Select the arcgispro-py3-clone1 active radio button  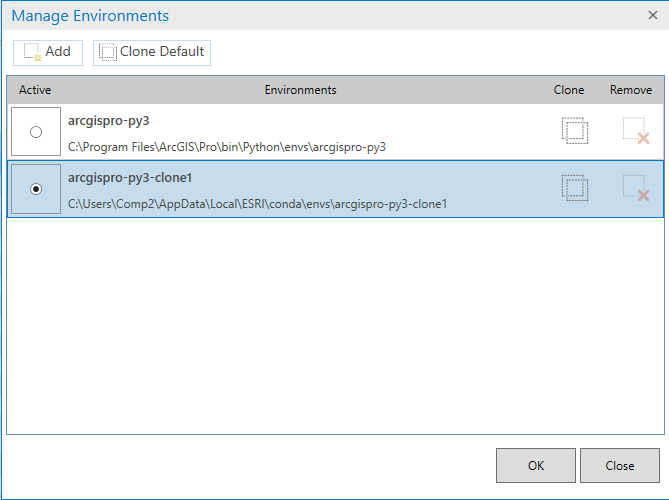pos(37,188)
